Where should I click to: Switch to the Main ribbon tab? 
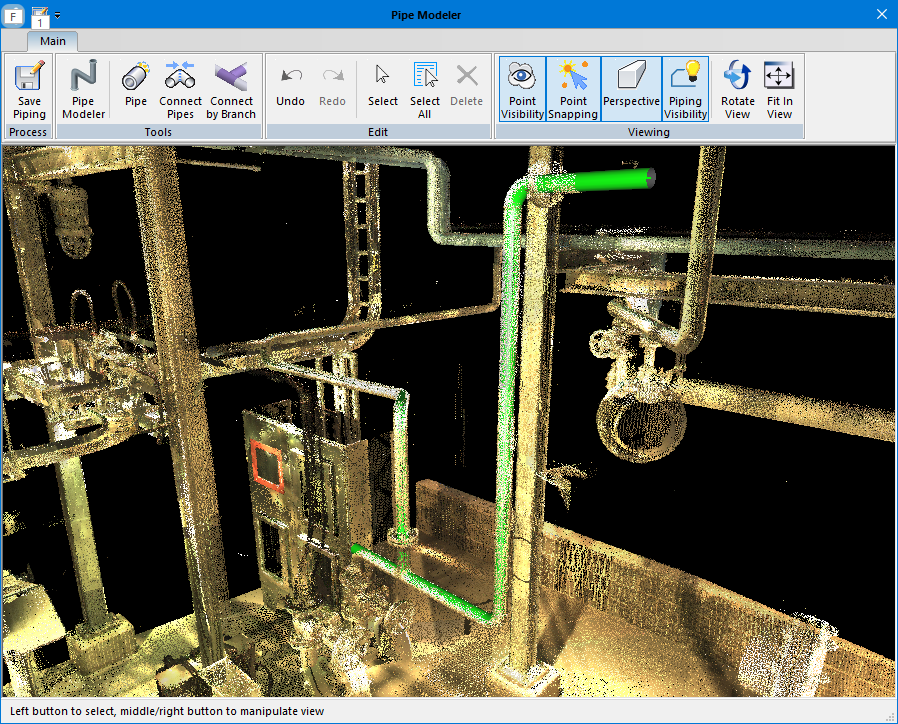tap(53, 41)
